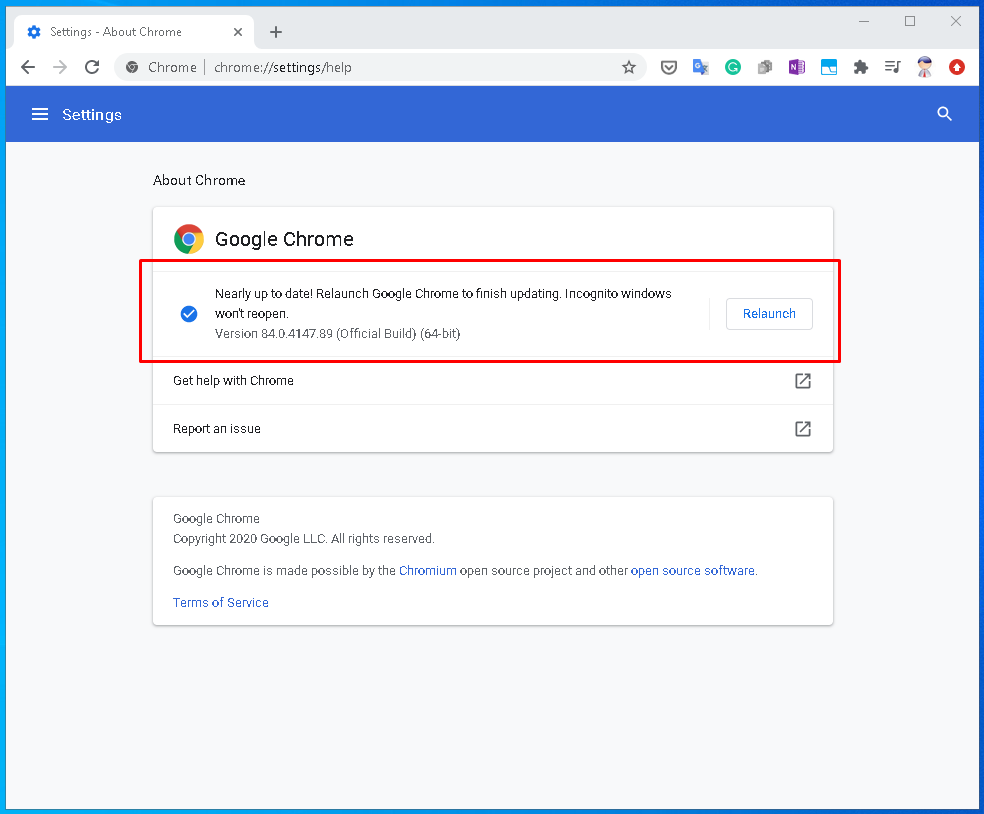This screenshot has width=984, height=814.
Task: Open external link icon for Report an issue
Action: coord(803,429)
